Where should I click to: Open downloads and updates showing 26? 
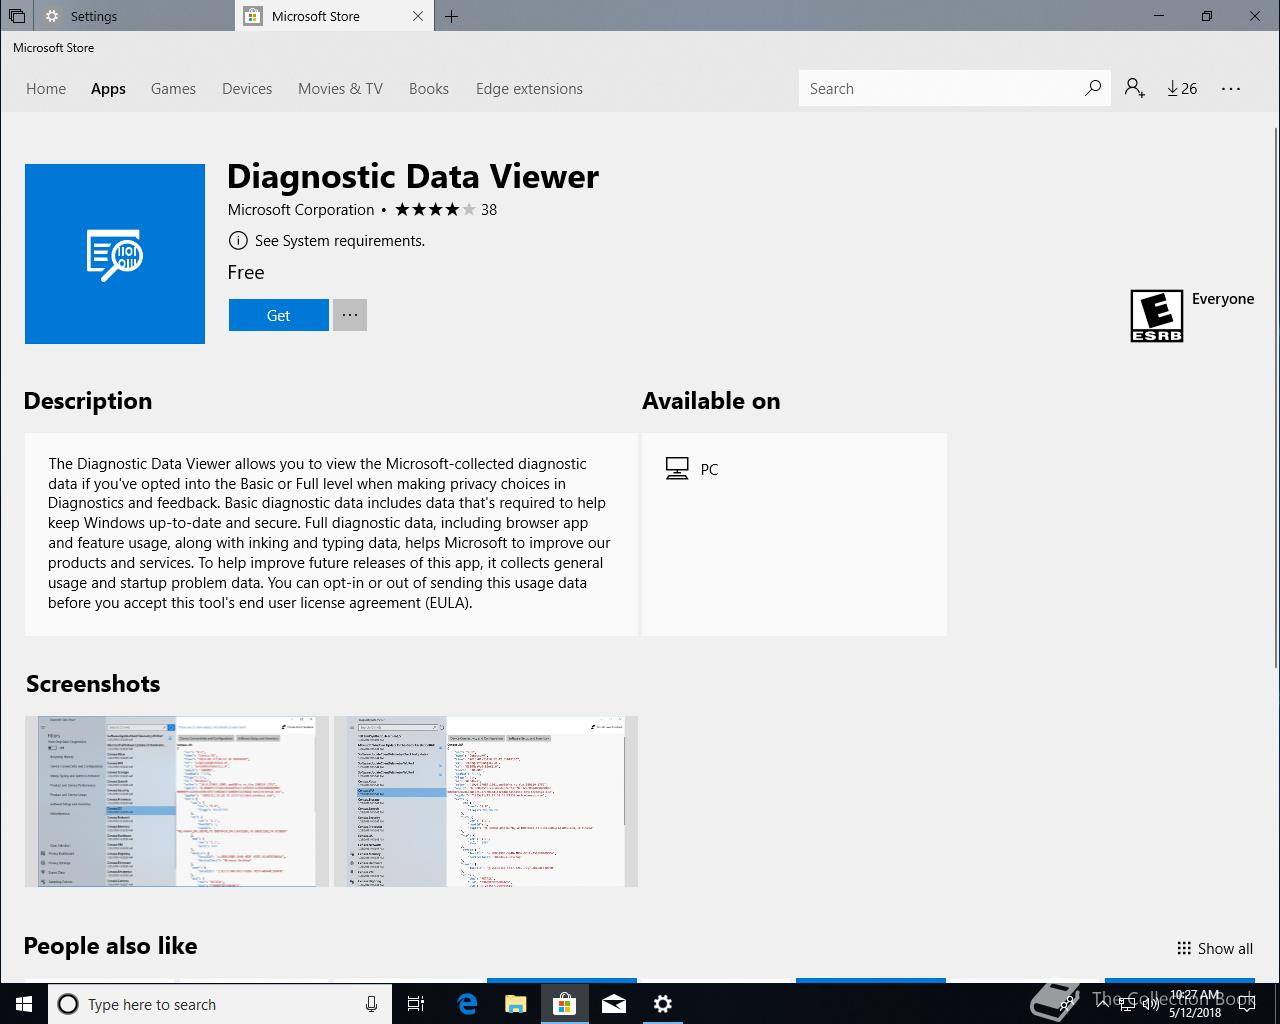(1182, 88)
